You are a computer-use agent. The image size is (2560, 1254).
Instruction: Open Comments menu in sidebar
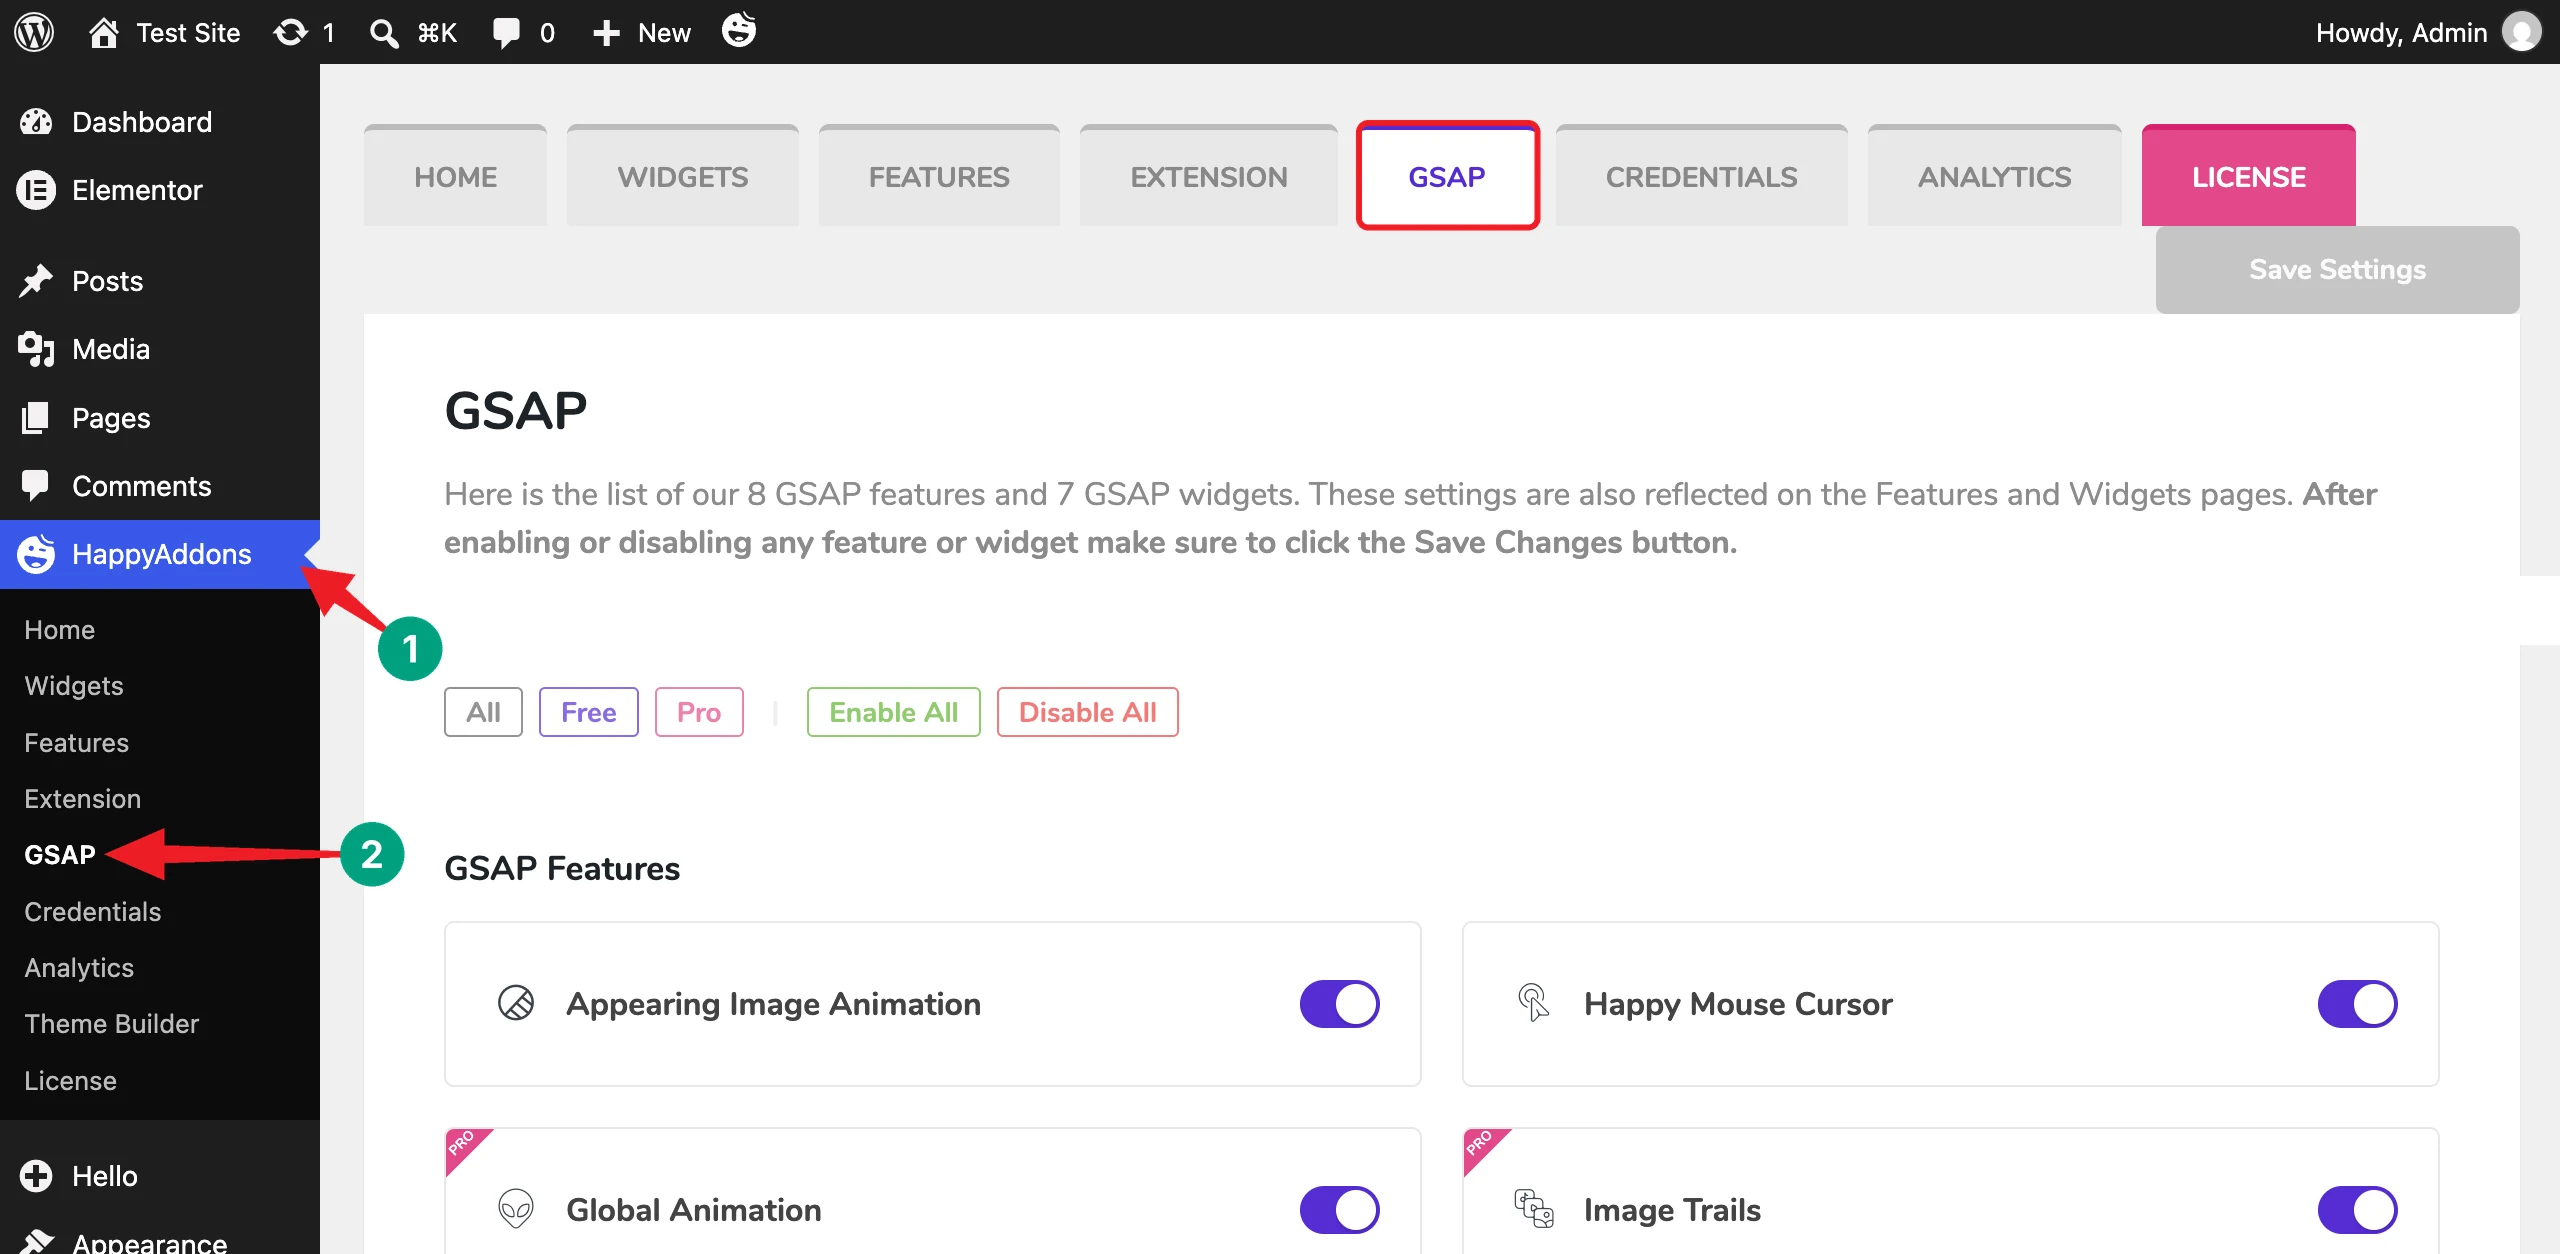pos(160,486)
